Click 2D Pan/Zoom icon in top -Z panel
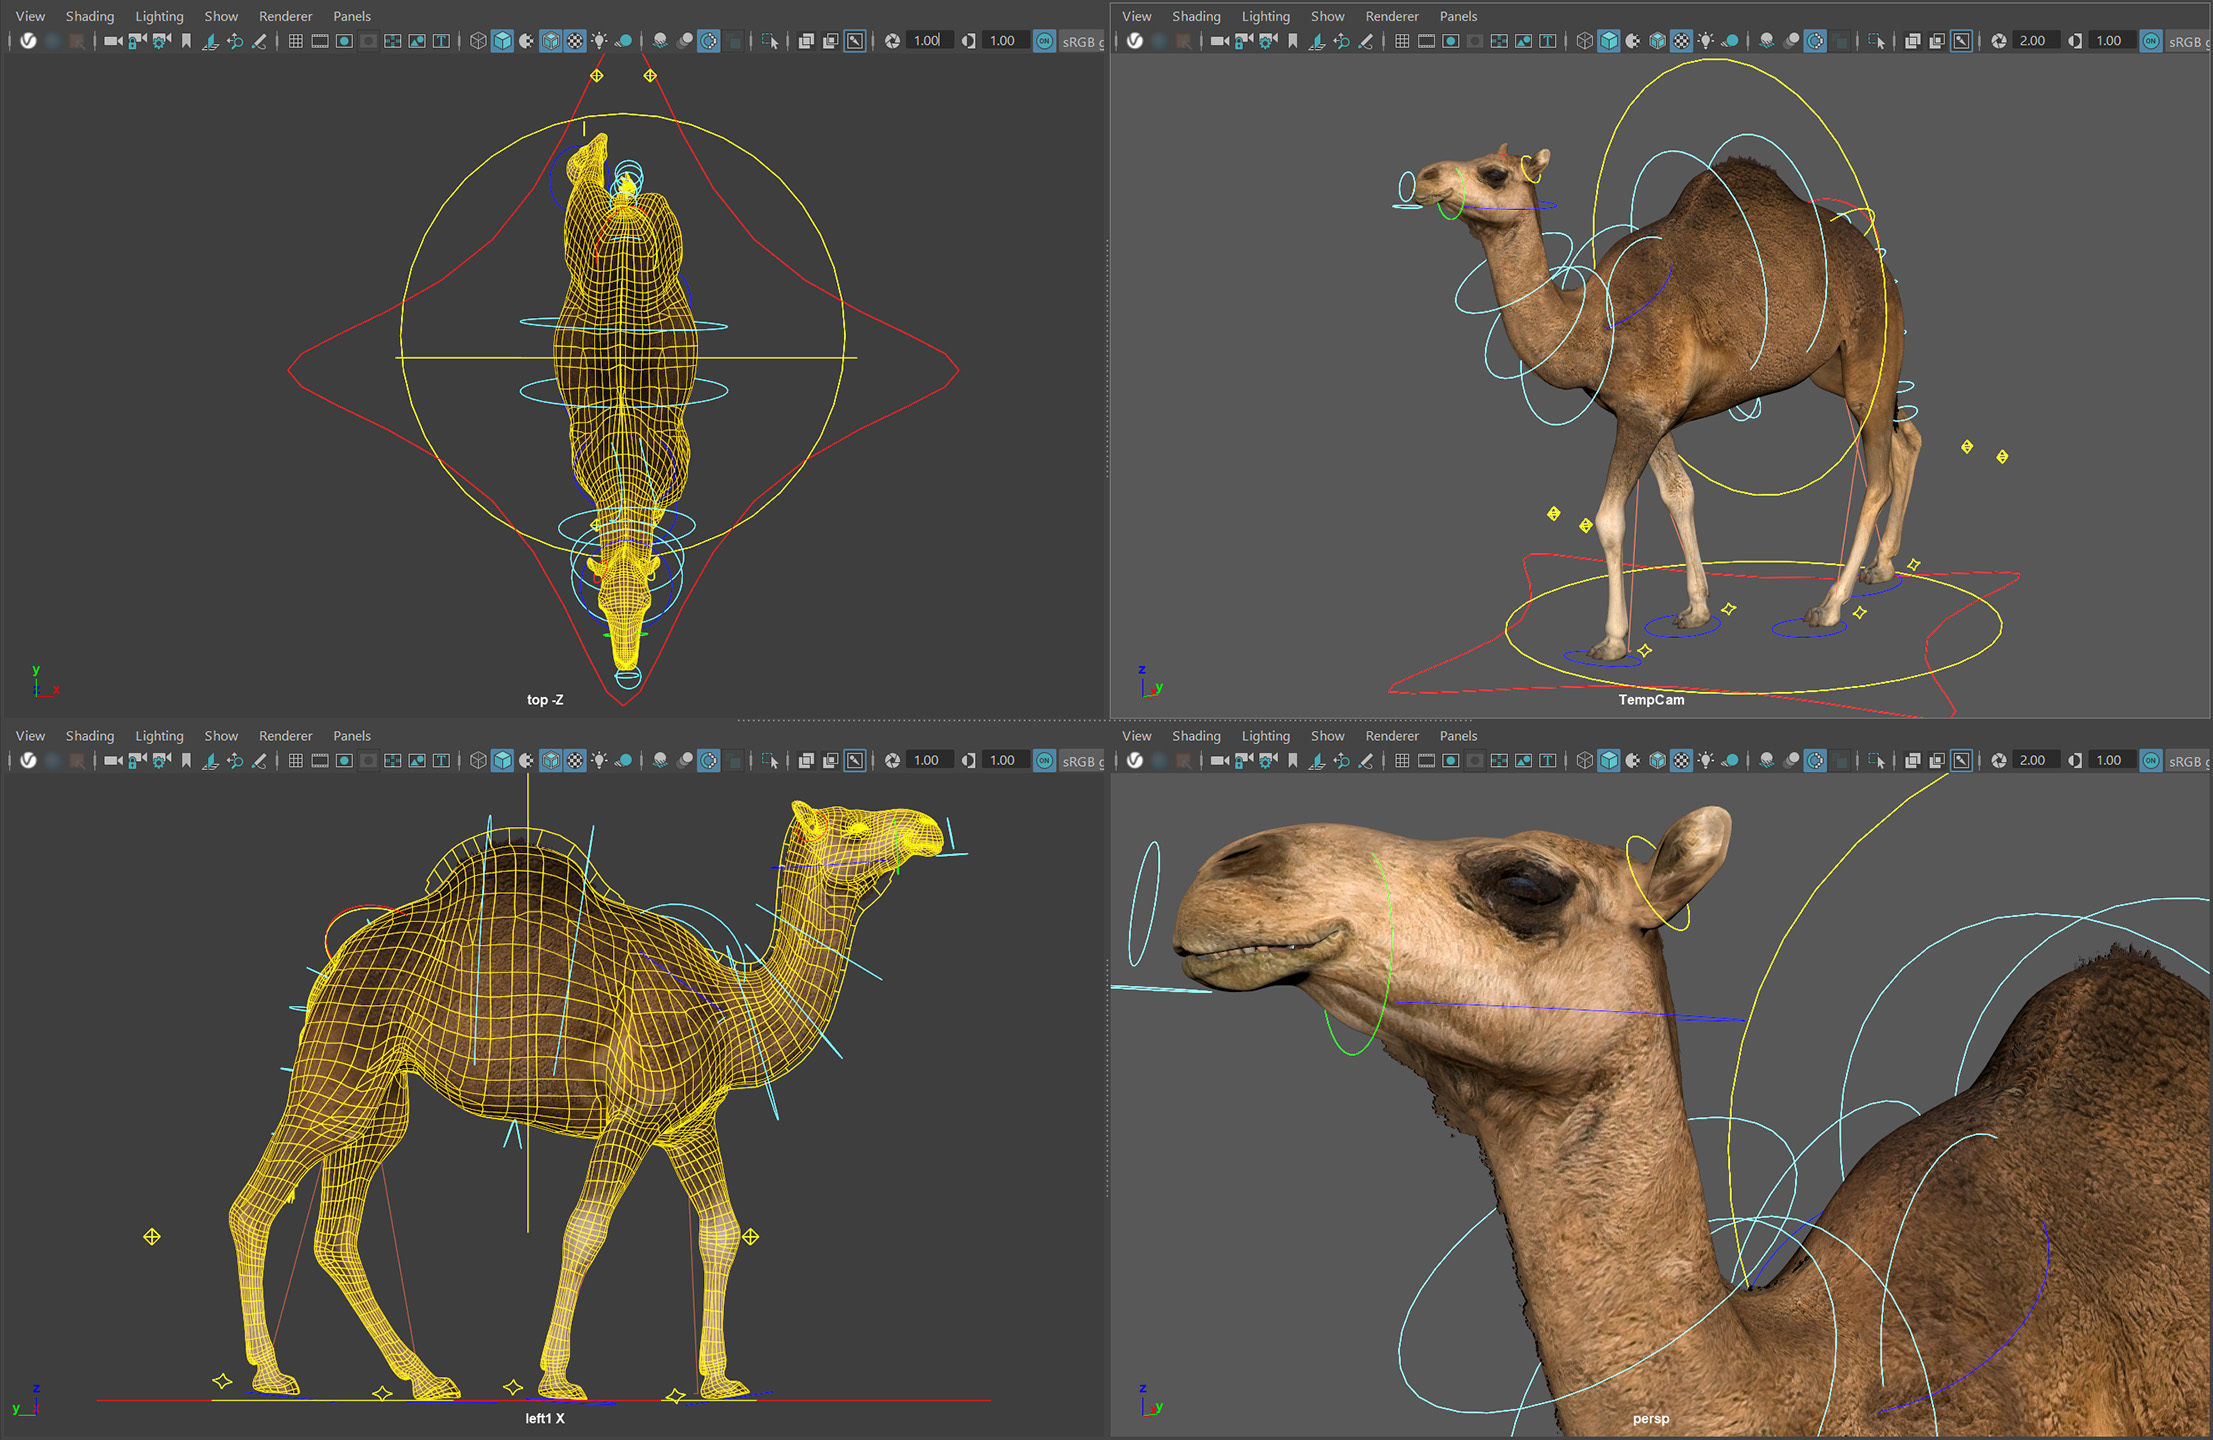Viewport: 2213px width, 1440px height. coord(235,41)
